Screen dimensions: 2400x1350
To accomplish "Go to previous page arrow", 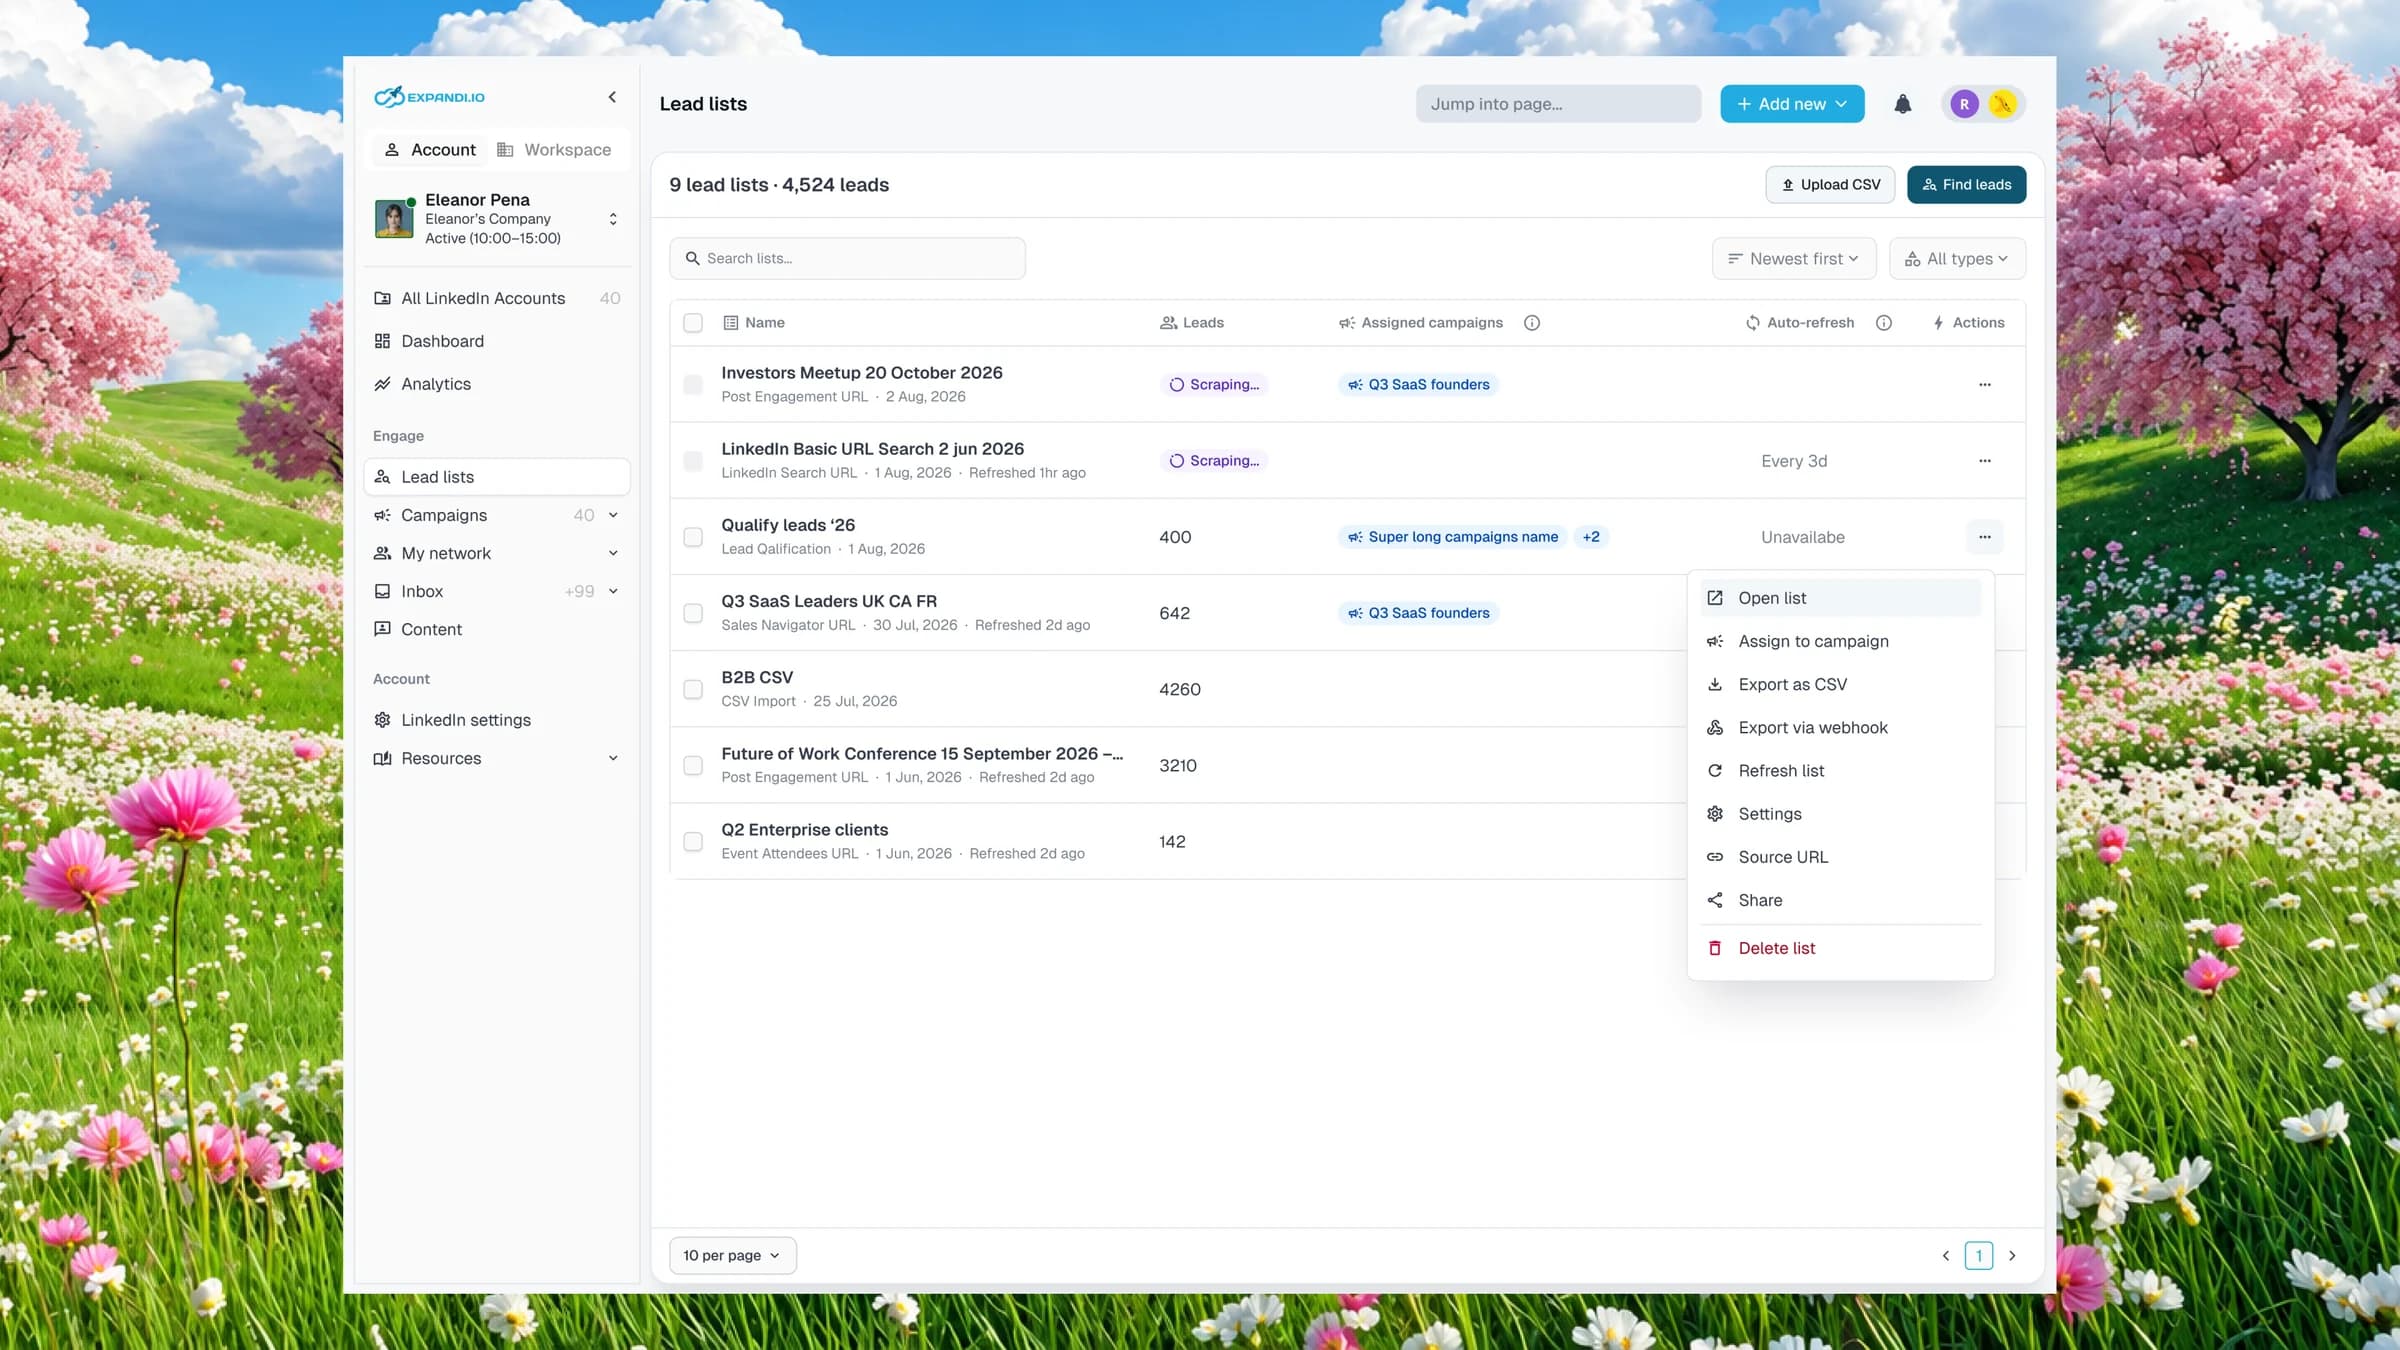I will pos(1945,1255).
